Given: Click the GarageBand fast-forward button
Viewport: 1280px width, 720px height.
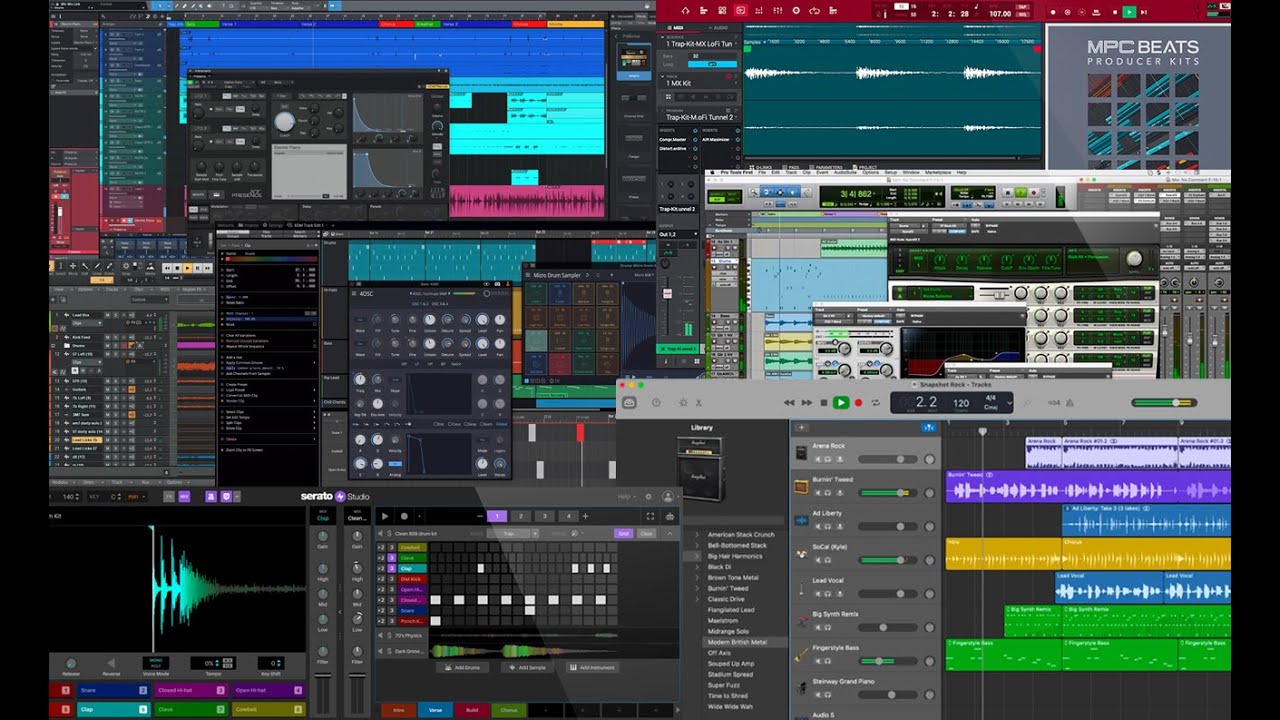Looking at the screenshot, I should pyautogui.click(x=806, y=402).
